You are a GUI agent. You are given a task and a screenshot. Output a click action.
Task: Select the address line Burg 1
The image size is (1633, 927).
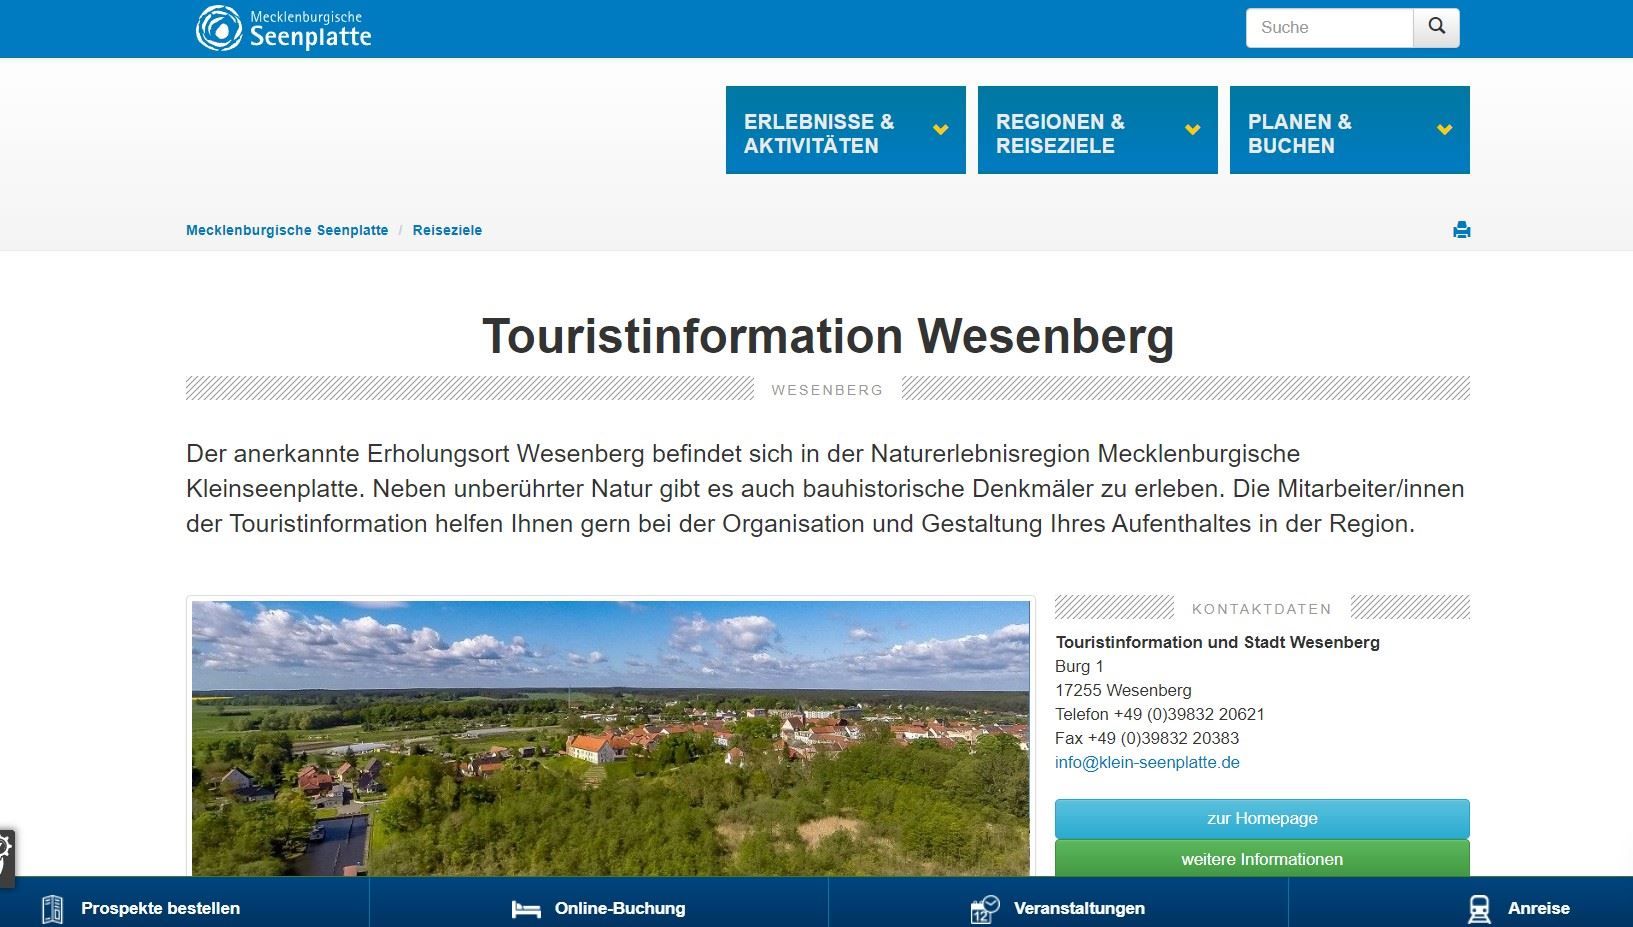[x=1079, y=666]
